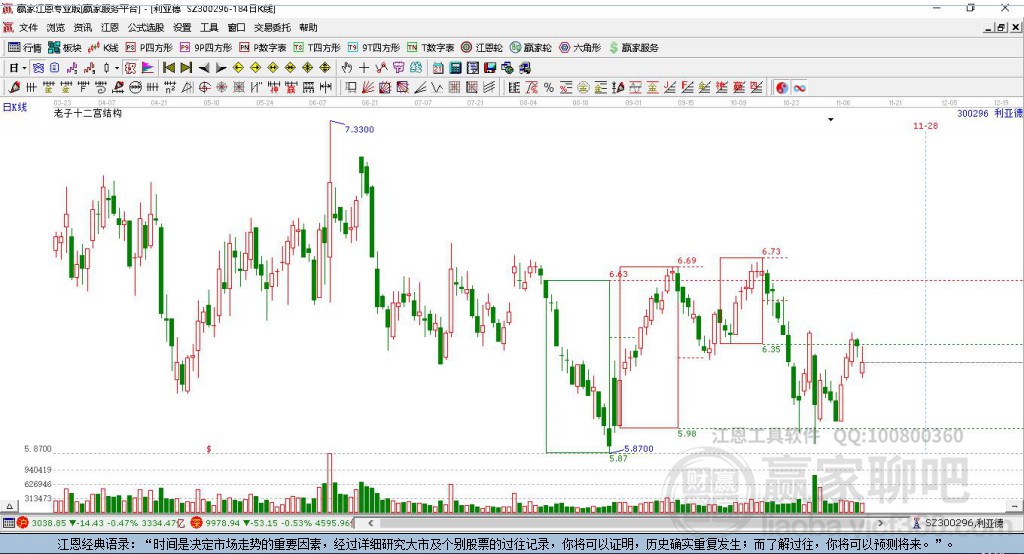
Task: Open the 文件 menu
Action: tap(28, 27)
